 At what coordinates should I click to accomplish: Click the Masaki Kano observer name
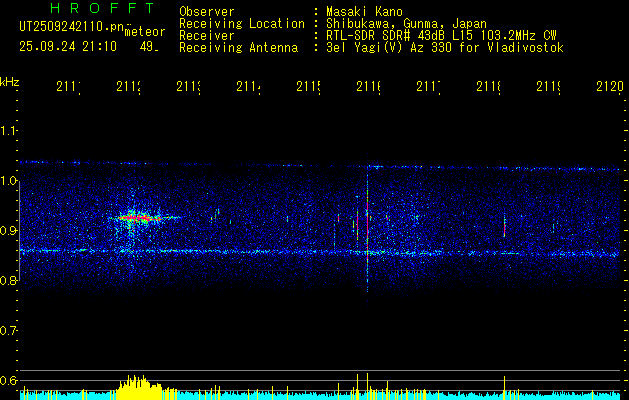(364, 11)
